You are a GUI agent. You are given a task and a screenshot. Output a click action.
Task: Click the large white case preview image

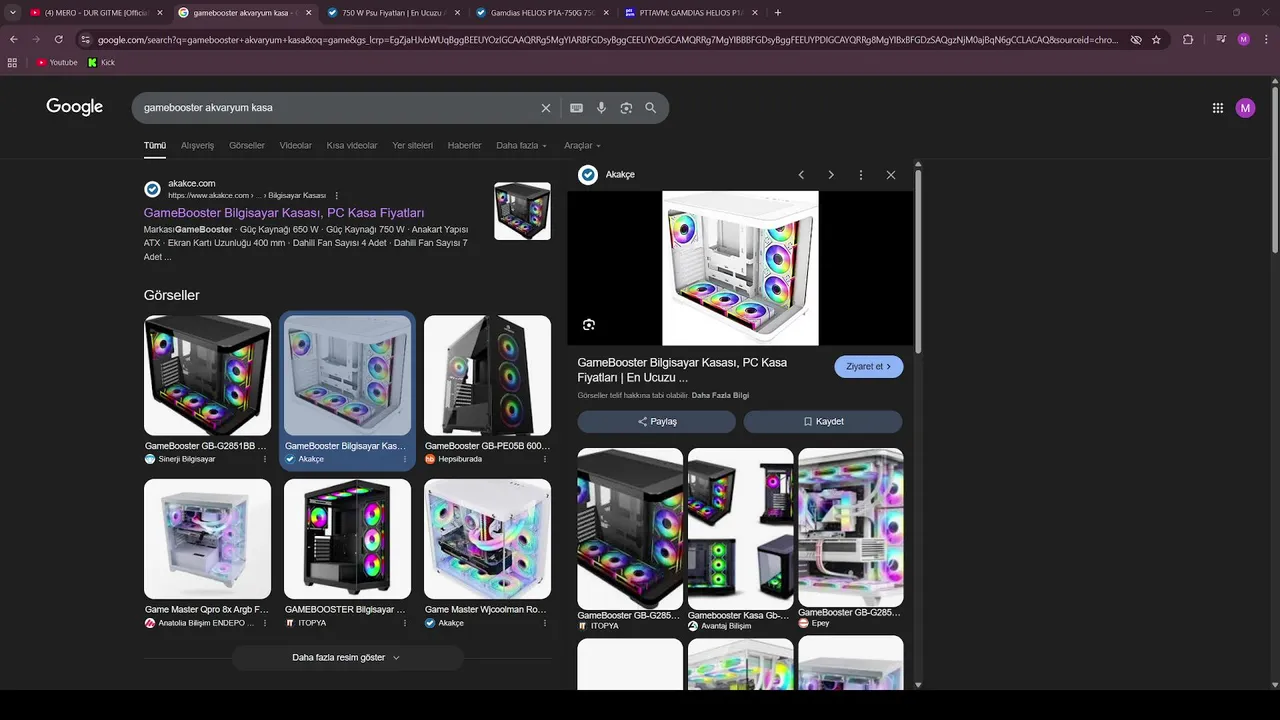(740, 268)
